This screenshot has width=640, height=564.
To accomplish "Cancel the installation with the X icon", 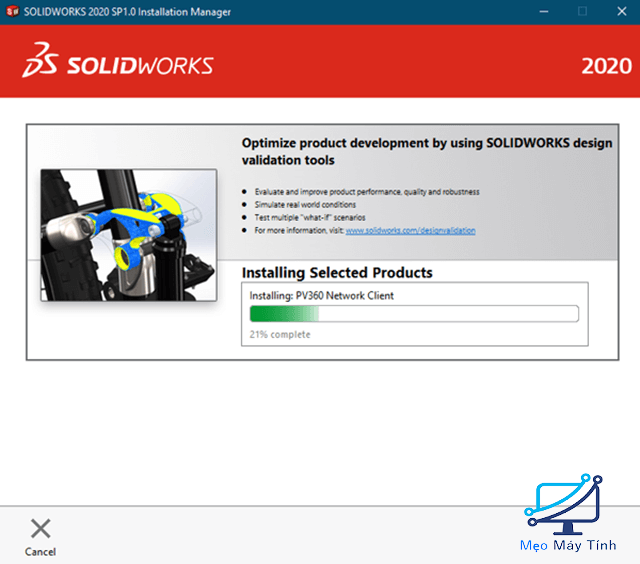I will pyautogui.click(x=40, y=528).
